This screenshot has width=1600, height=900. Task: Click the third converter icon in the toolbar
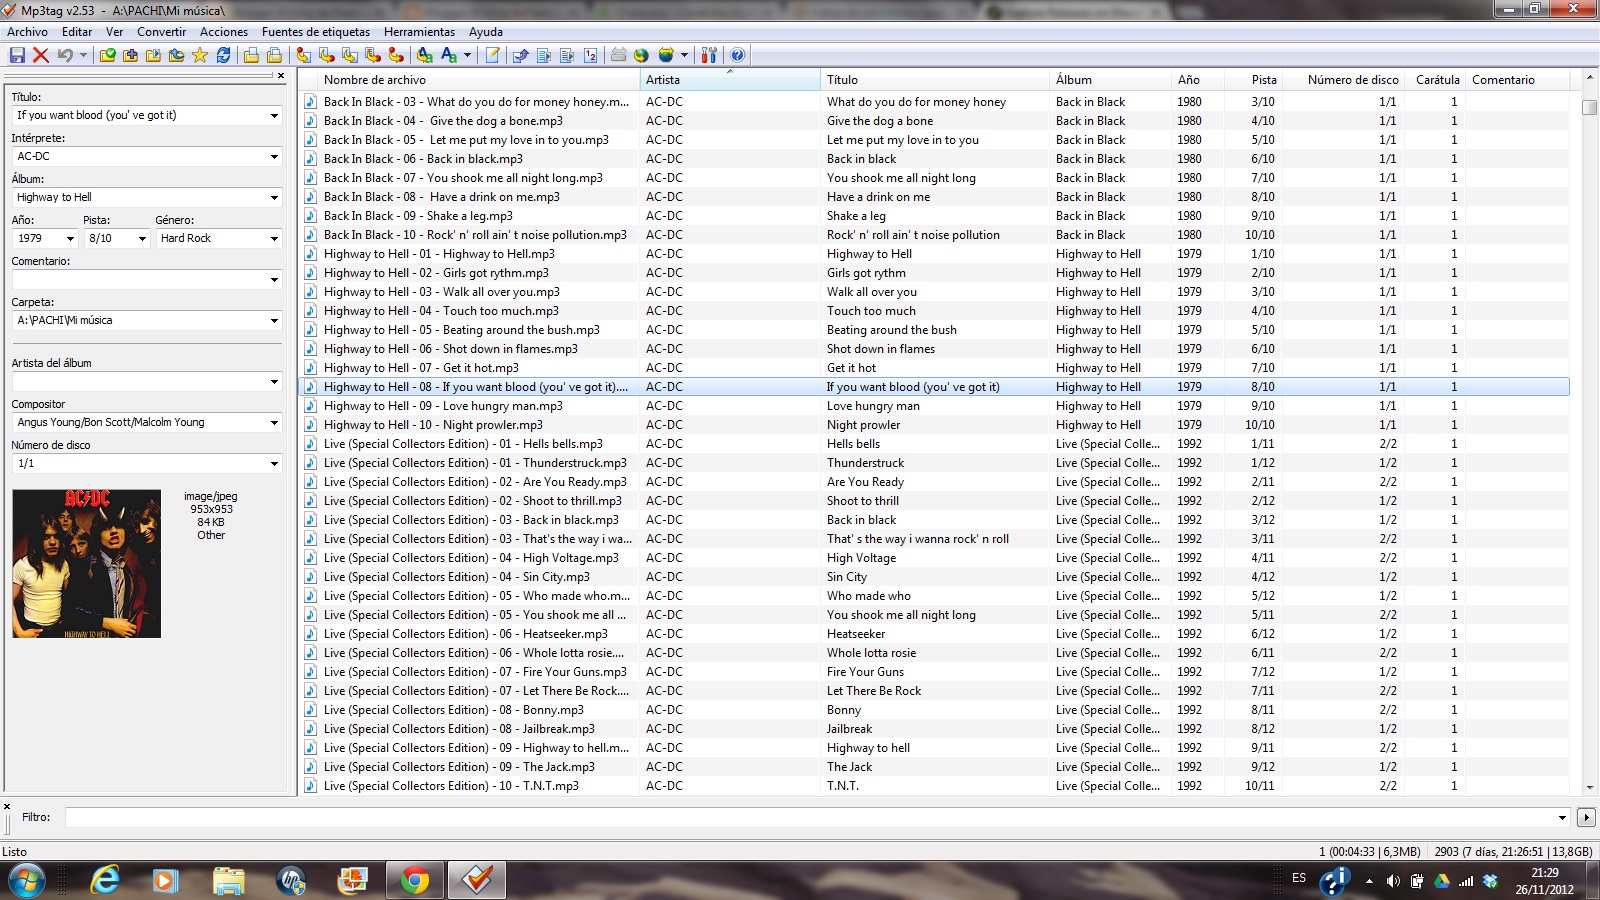[x=349, y=55]
